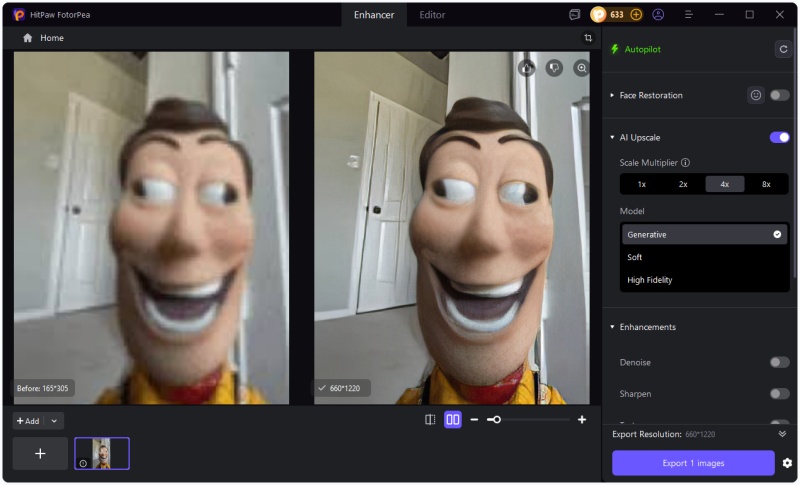Screen dimensions: 800x485
Task: Select 4x scale multiplier
Action: 724,184
